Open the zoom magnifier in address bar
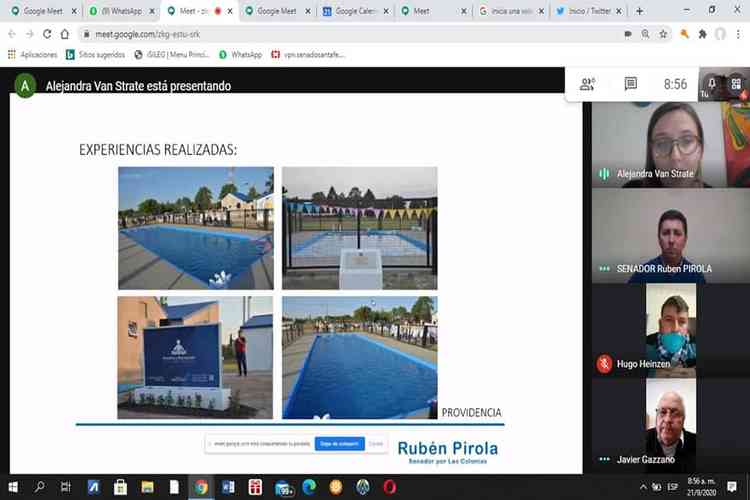This screenshot has height=500, width=750. tap(645, 34)
